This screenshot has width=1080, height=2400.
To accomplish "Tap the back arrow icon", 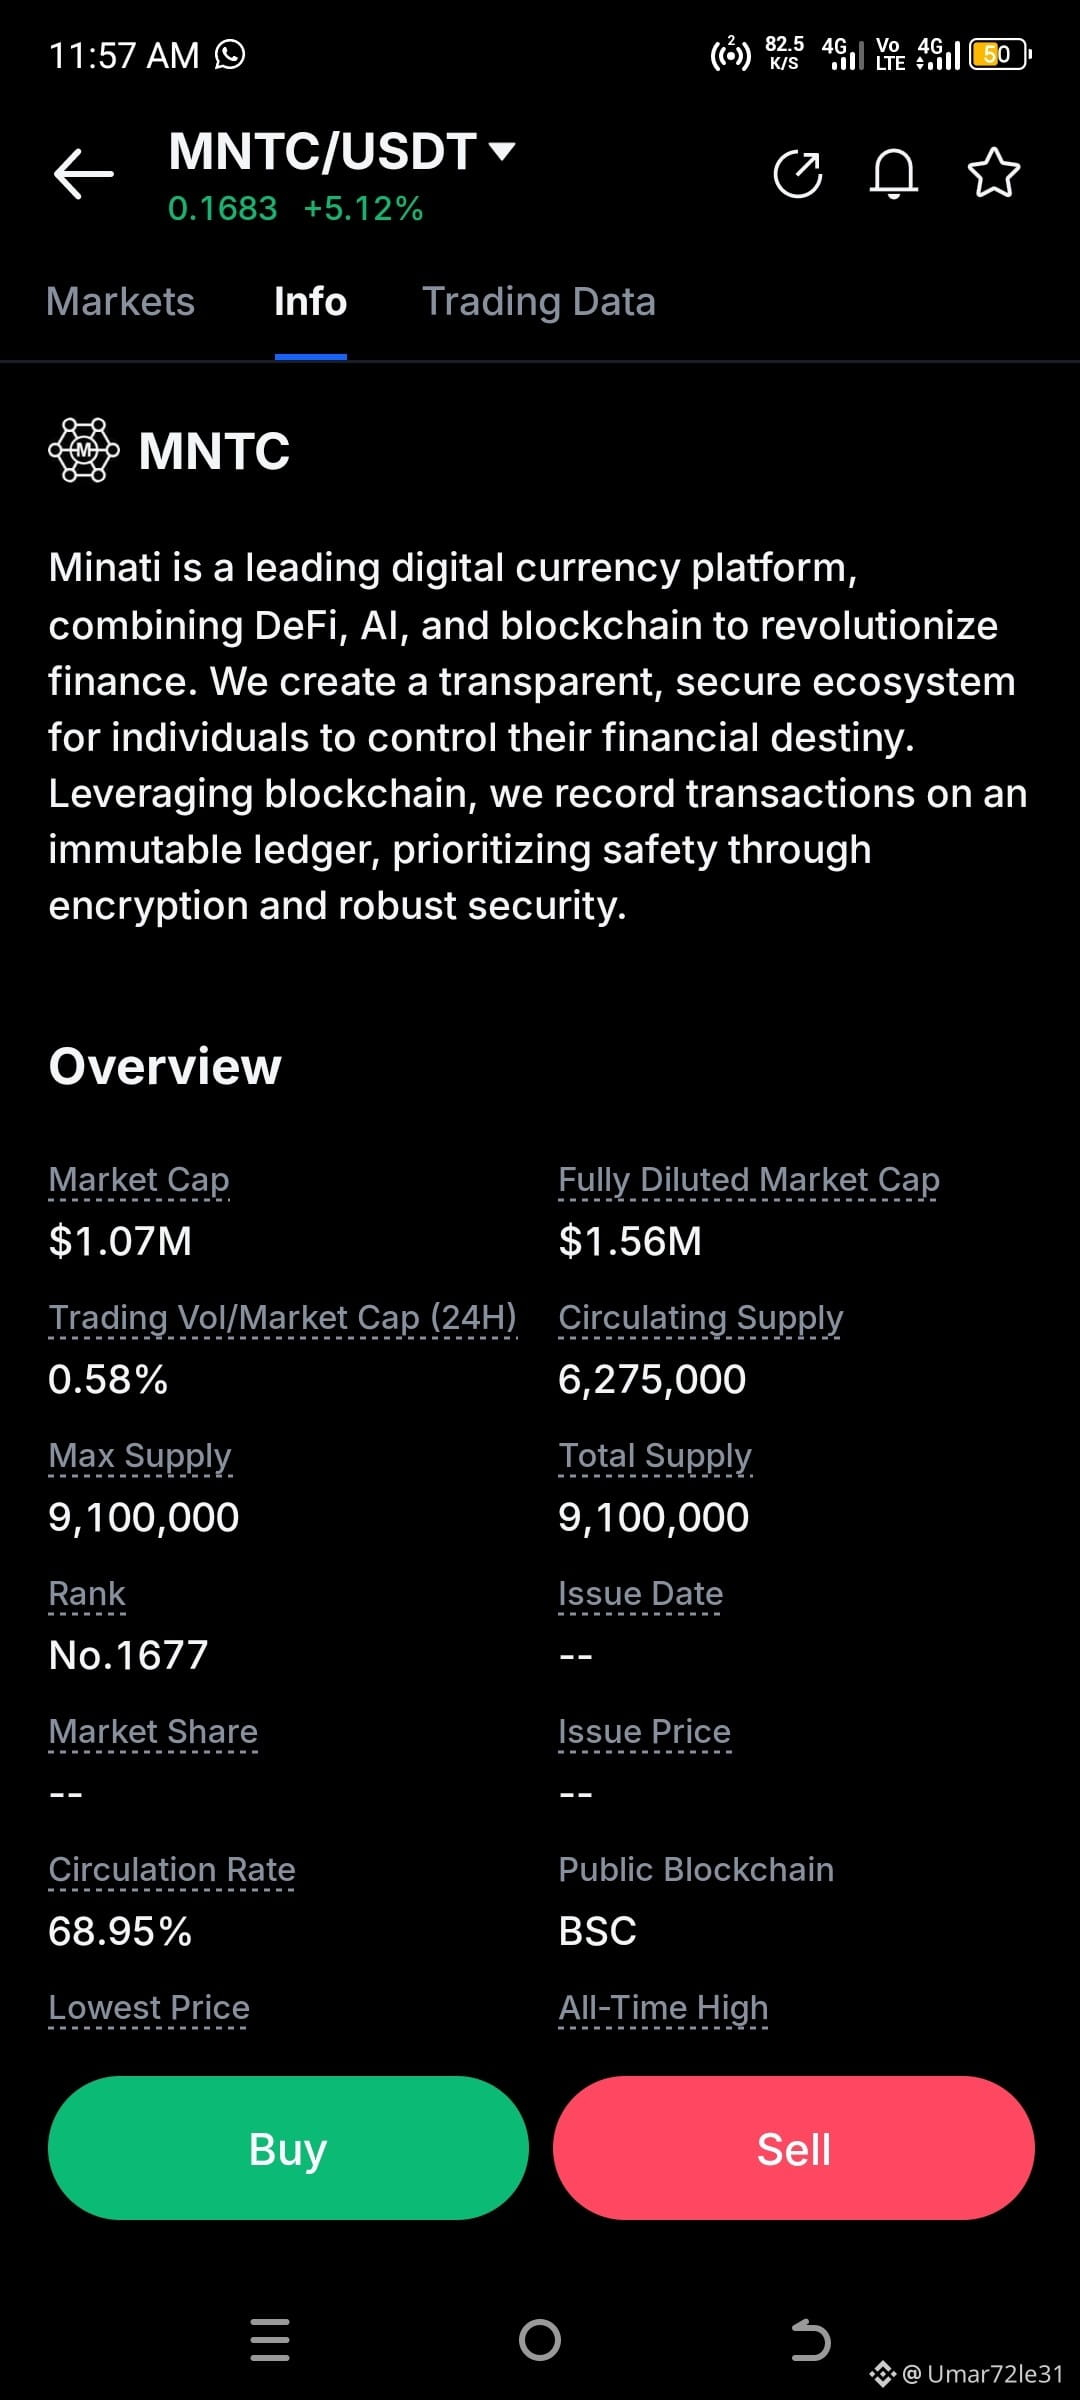I will (x=84, y=174).
